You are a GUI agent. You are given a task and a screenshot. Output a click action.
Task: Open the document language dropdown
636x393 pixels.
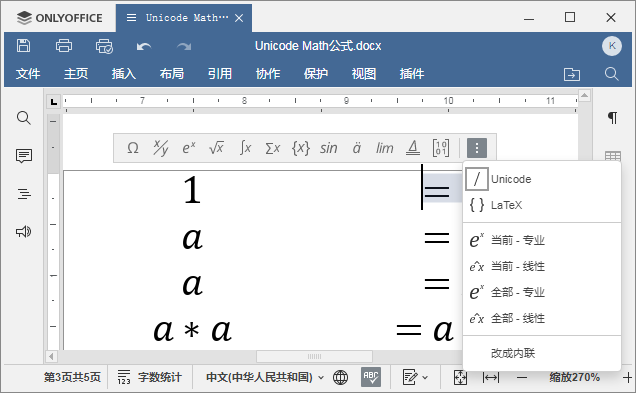(265, 377)
